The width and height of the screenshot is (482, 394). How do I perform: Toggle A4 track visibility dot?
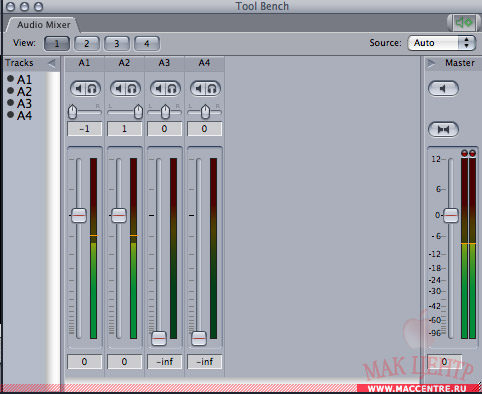click(x=10, y=115)
